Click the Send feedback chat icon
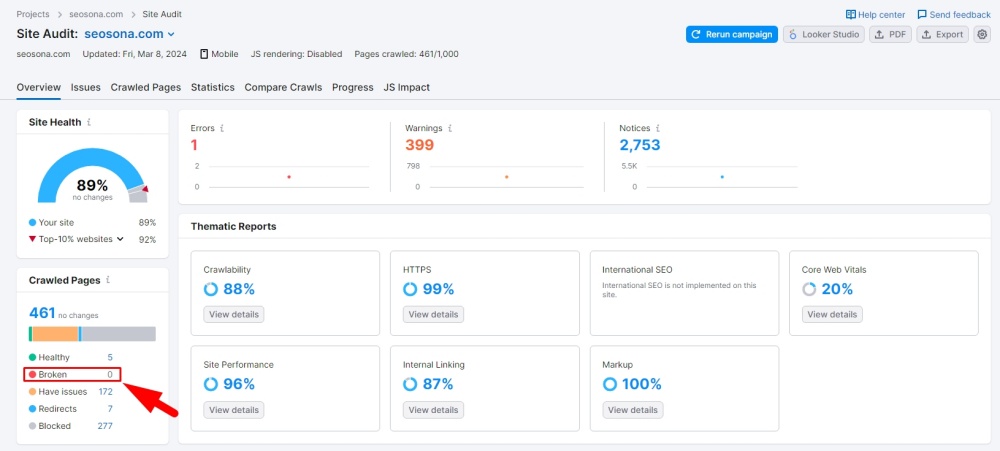Viewport: 1000px width, 451px height. [x=922, y=15]
